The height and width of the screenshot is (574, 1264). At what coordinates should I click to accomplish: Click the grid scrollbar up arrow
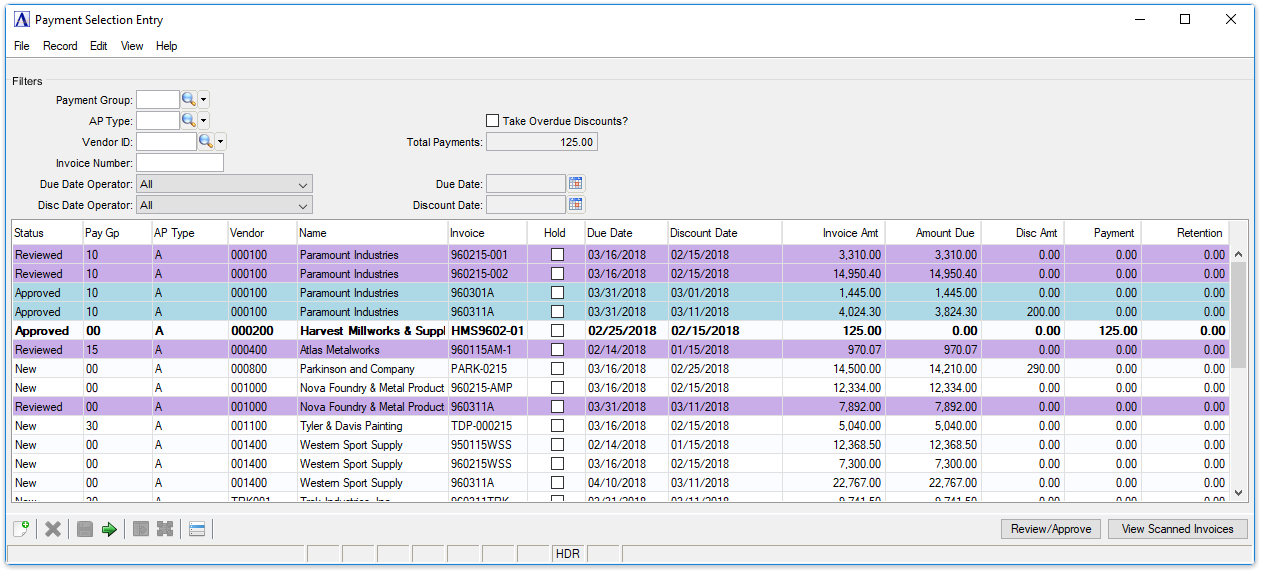pos(1240,254)
